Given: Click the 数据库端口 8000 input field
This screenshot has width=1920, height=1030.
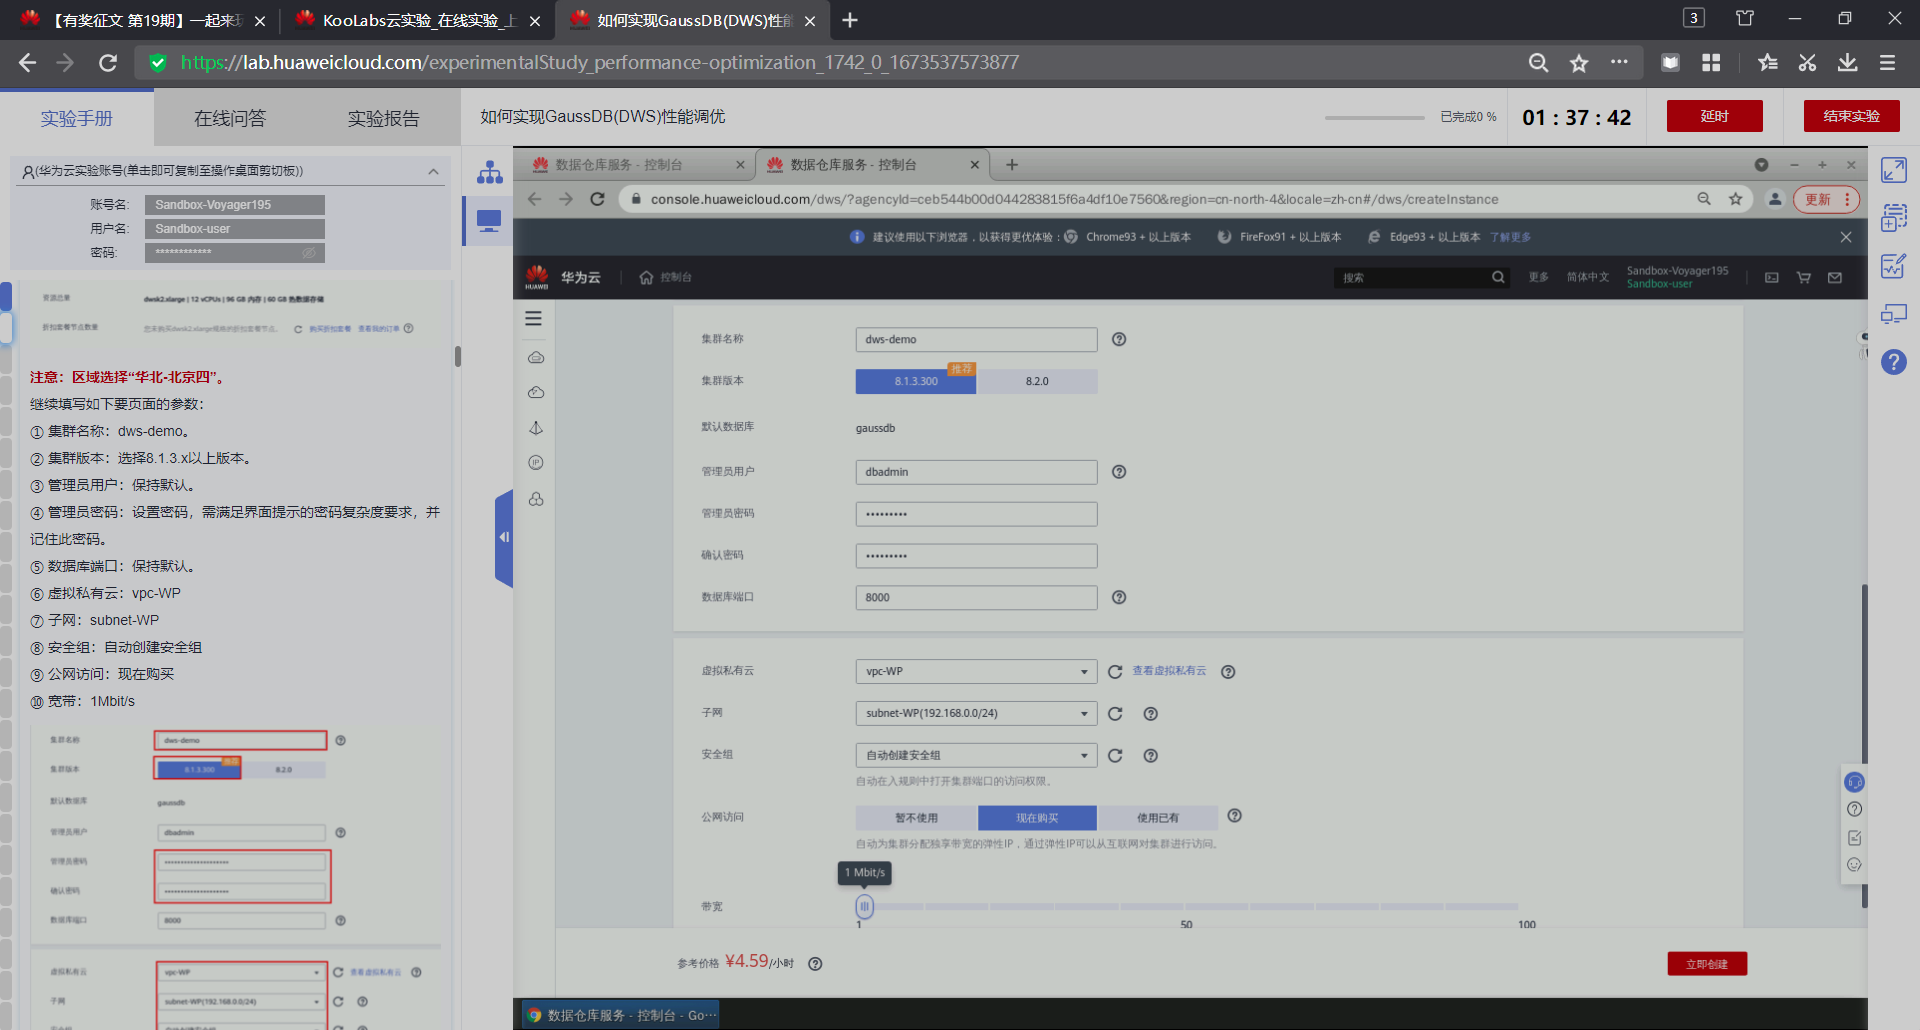Looking at the screenshot, I should coord(976,597).
